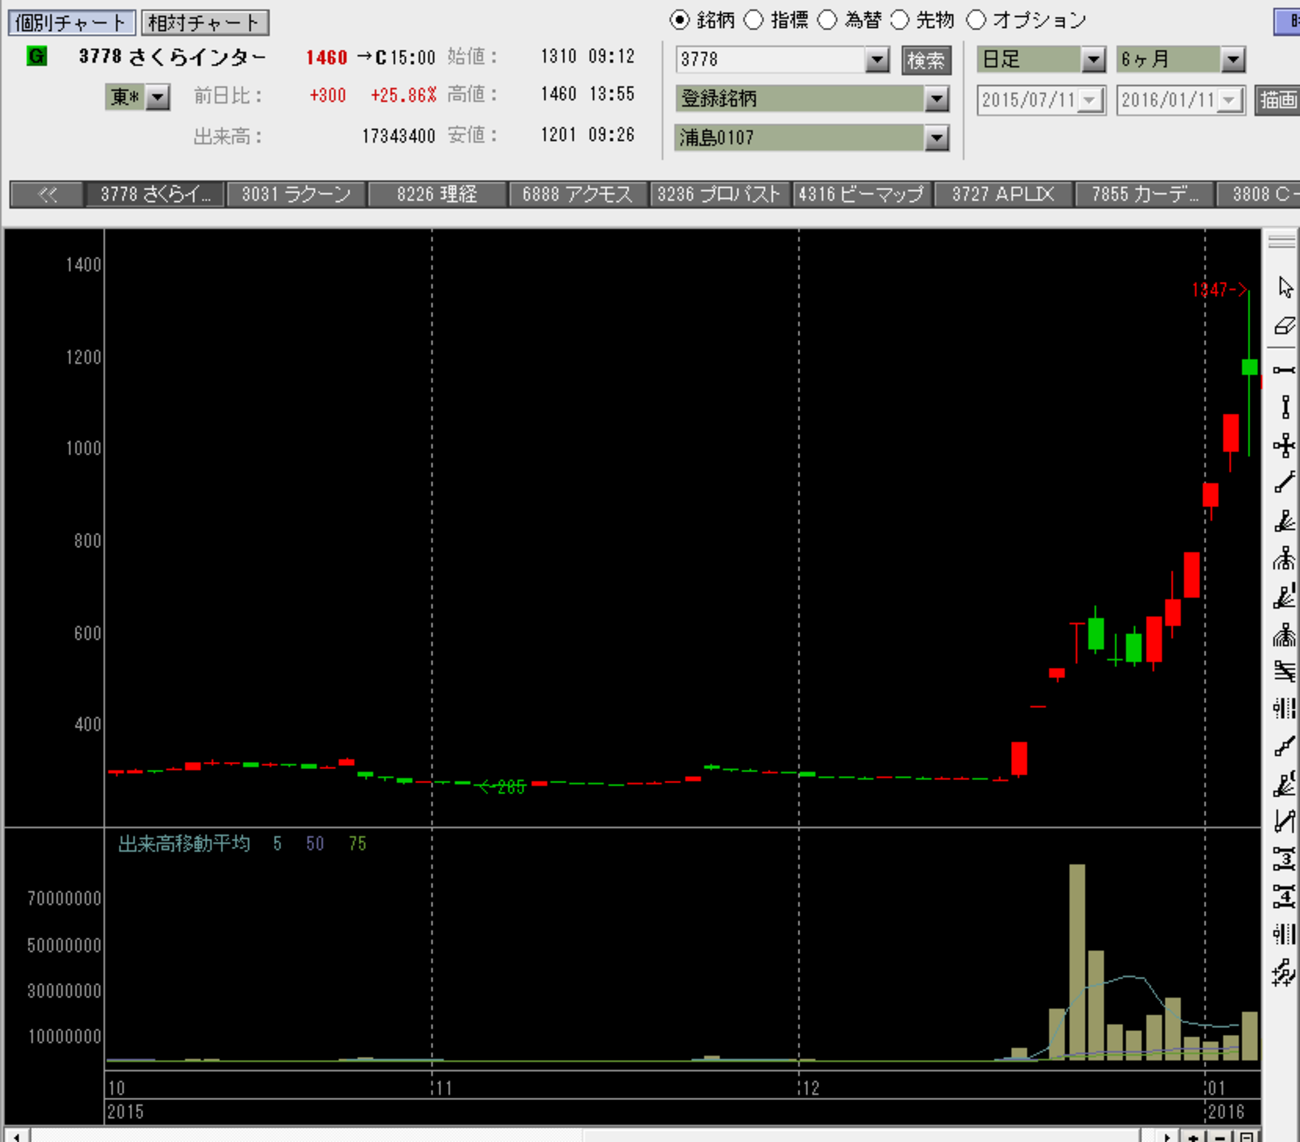Viewport: 1300px width, 1142px height.
Task: Open the 日足 timeframe dropdown
Action: [x=1093, y=60]
